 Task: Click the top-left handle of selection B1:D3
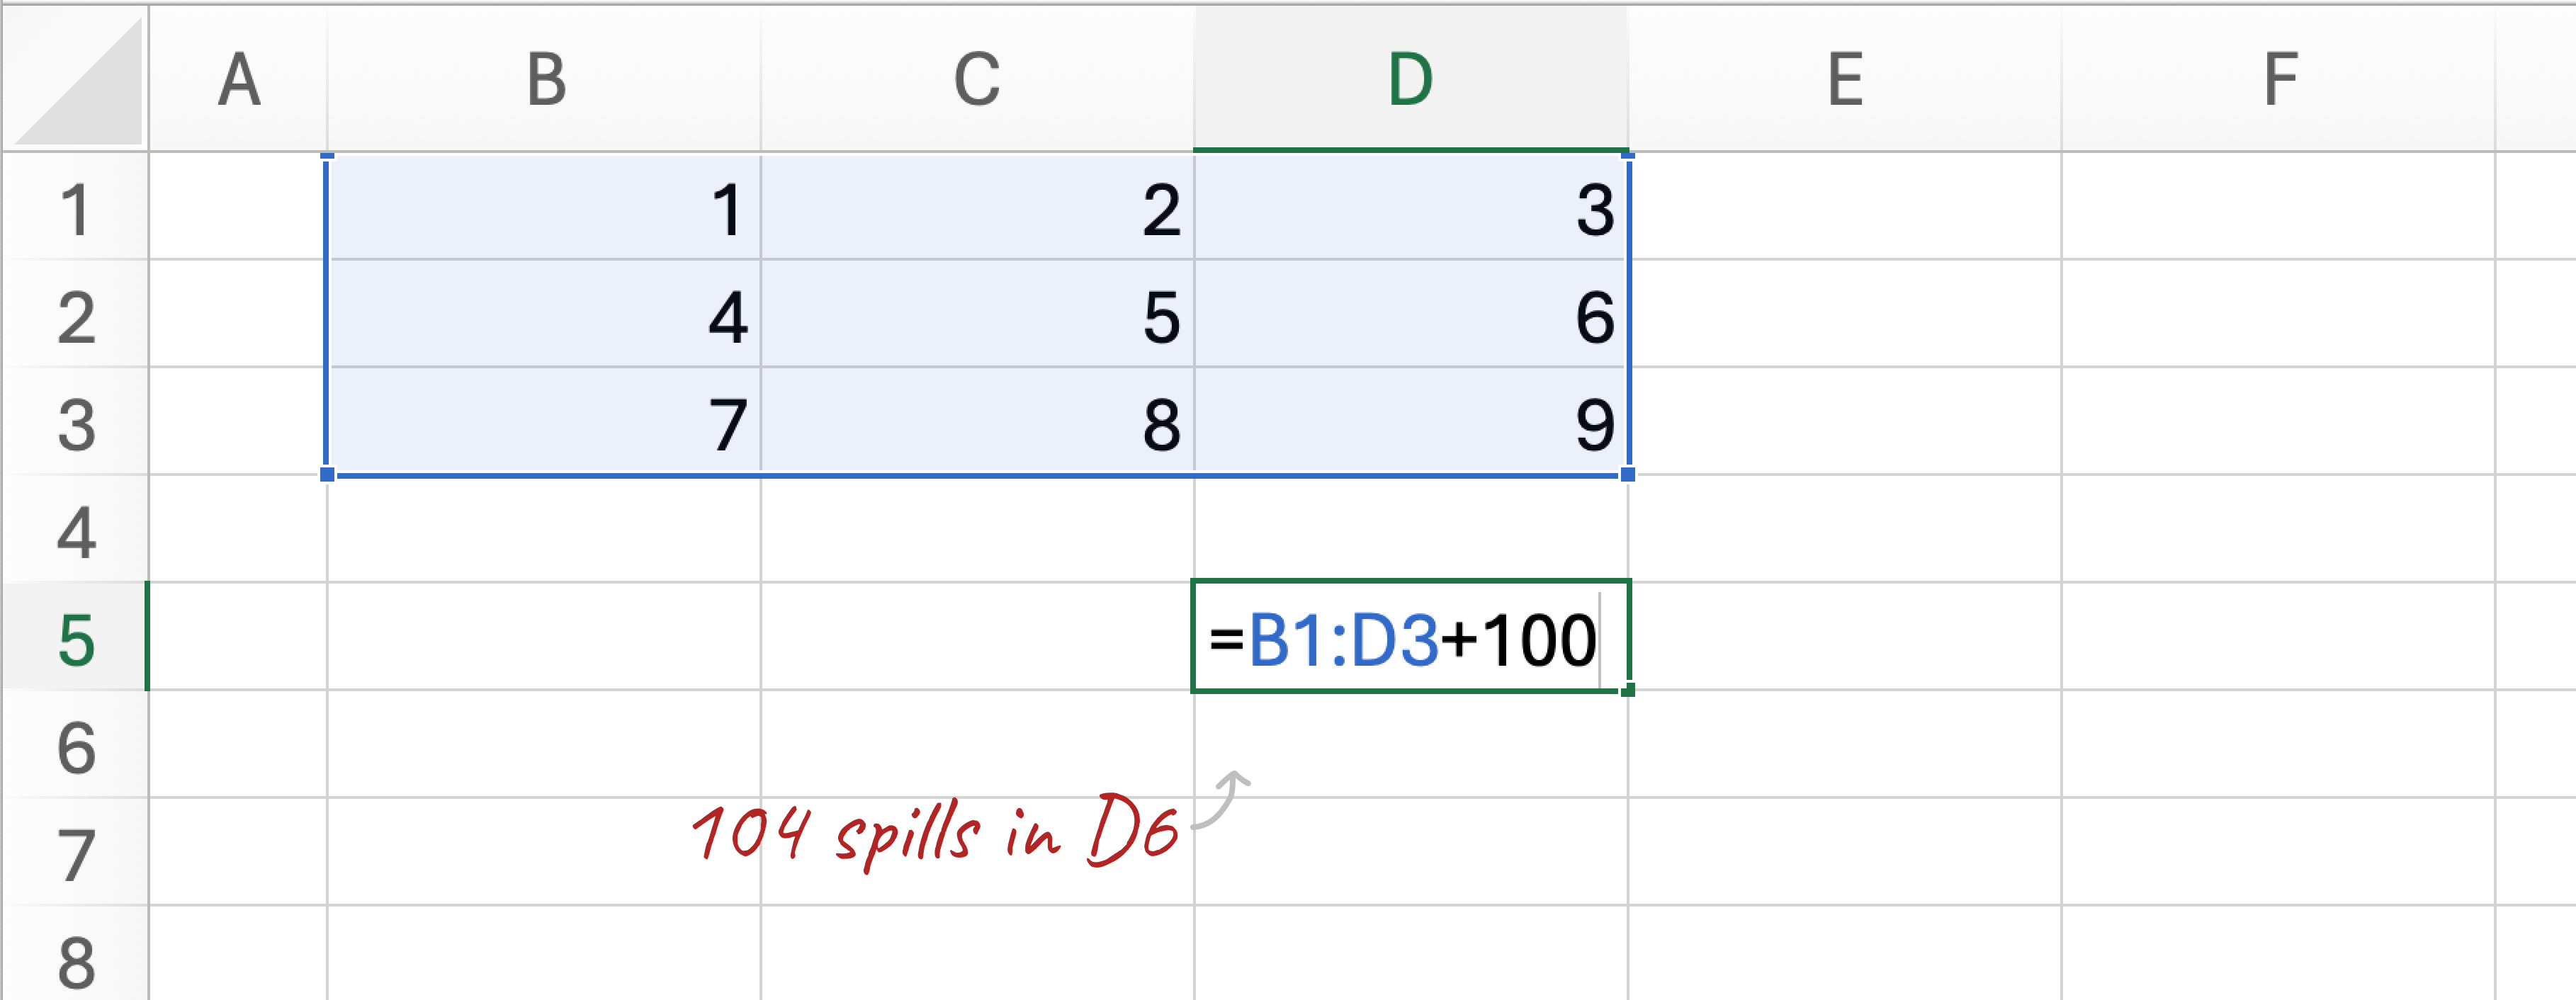click(x=328, y=157)
